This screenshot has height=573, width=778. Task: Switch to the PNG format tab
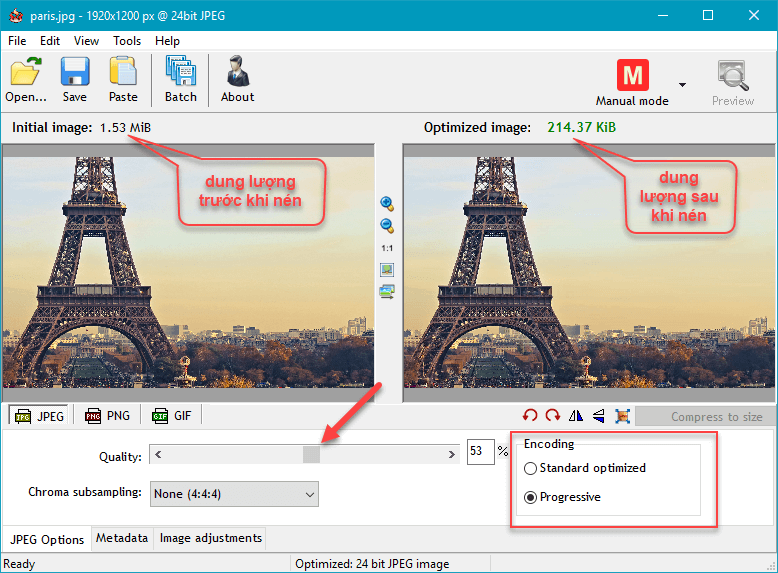(107, 416)
